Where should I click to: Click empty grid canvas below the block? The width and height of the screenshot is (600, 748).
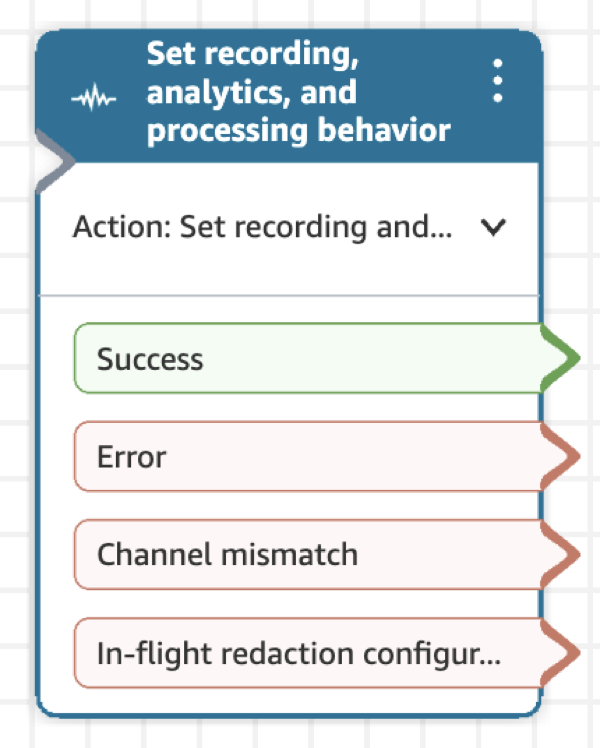300,734
